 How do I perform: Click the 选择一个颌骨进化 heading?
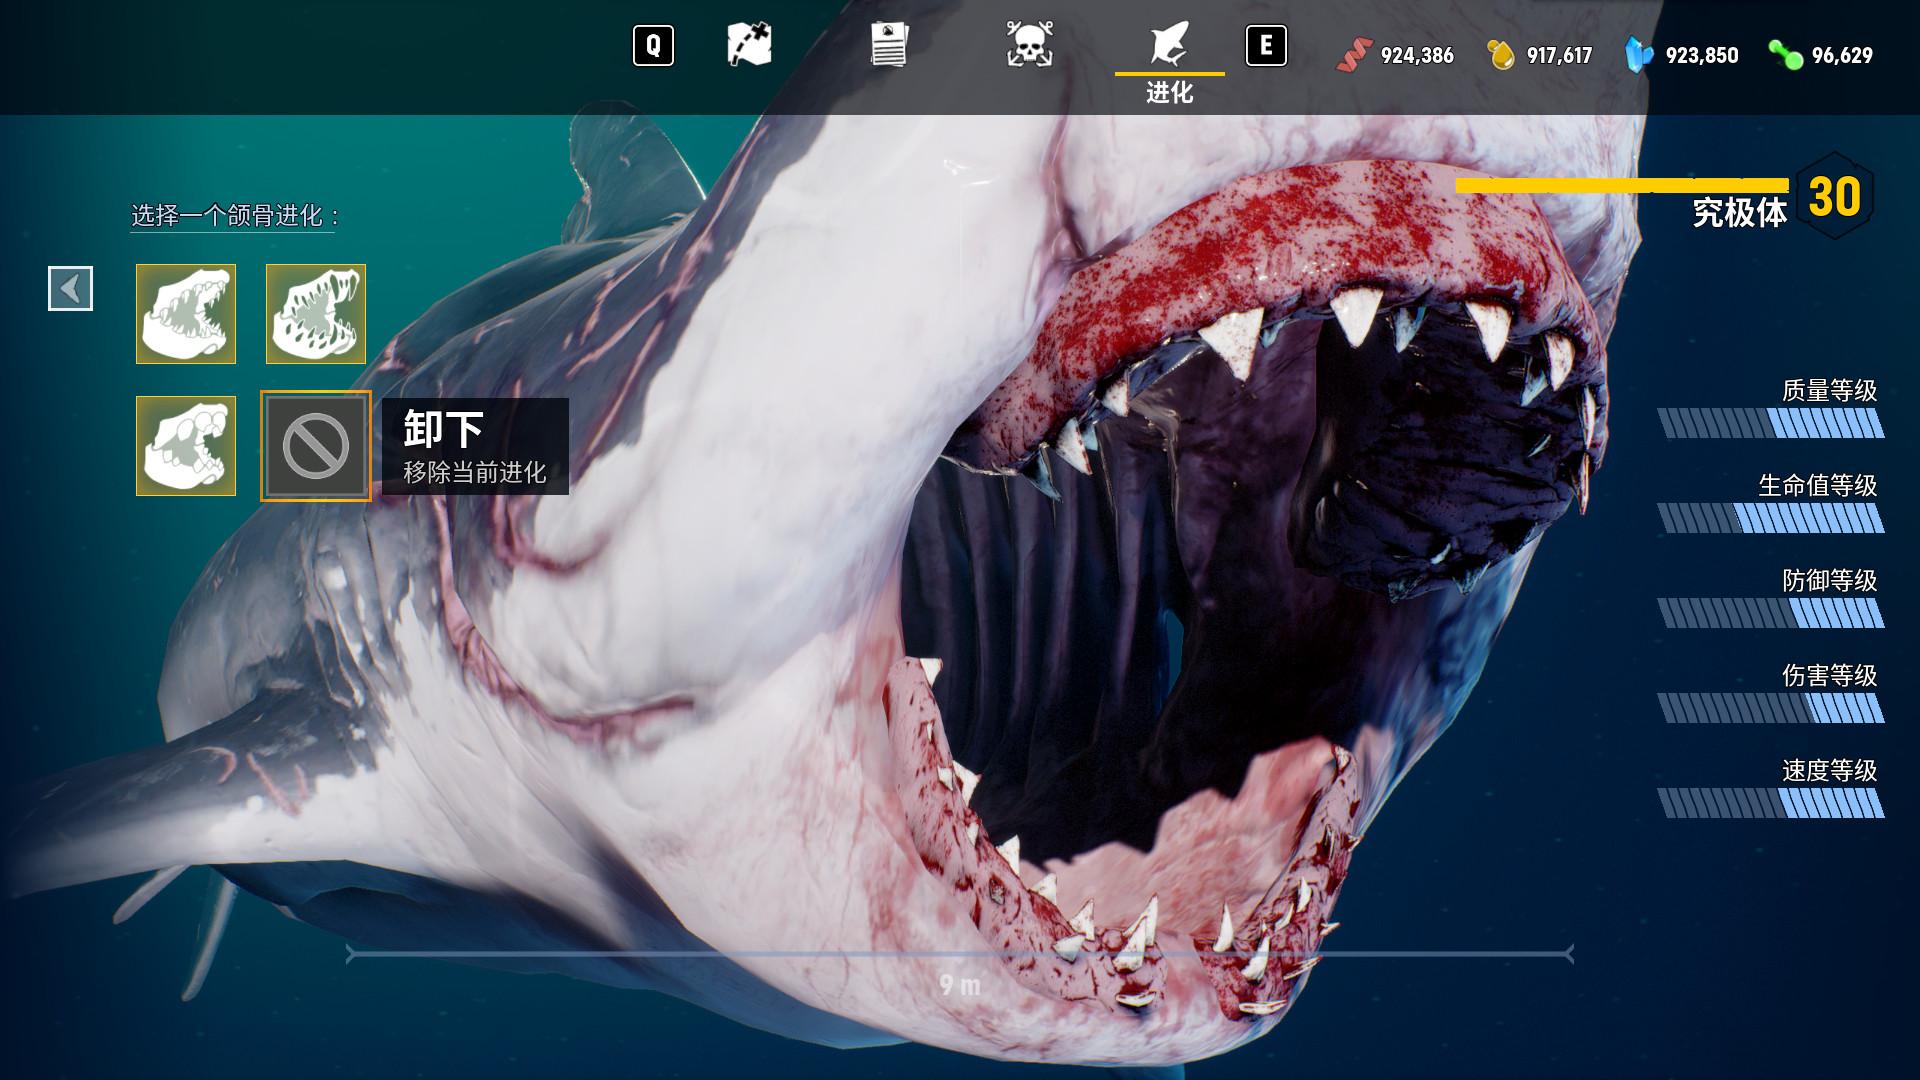[235, 216]
